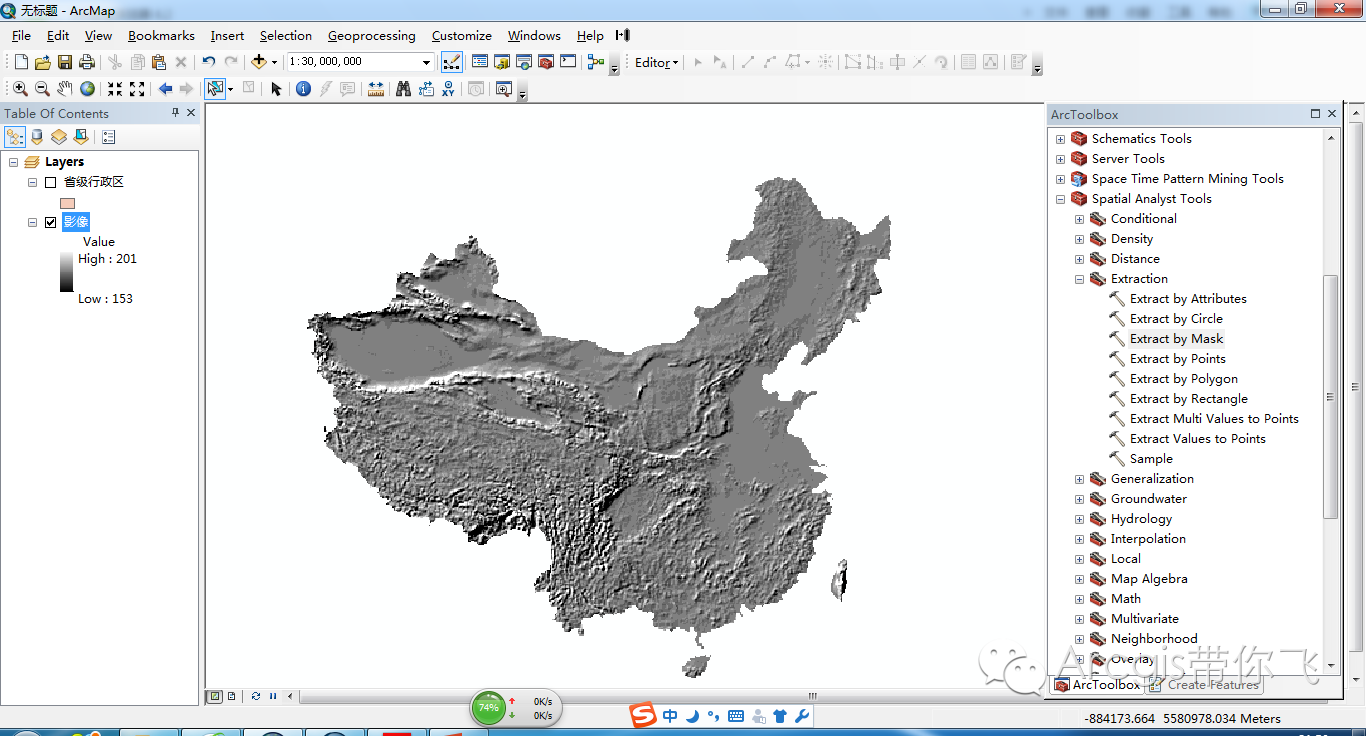Pause map drawing
1366x736 pixels.
tap(273, 696)
